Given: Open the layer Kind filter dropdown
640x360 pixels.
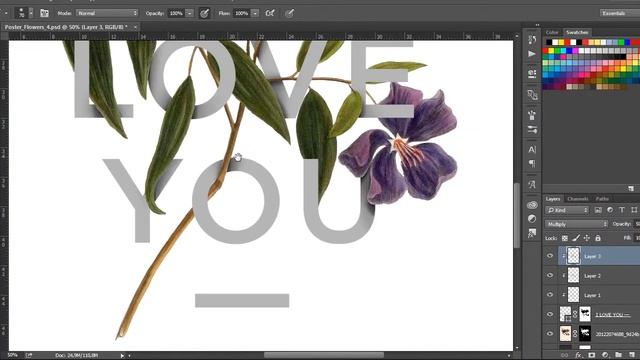Looking at the screenshot, I should point(568,210).
